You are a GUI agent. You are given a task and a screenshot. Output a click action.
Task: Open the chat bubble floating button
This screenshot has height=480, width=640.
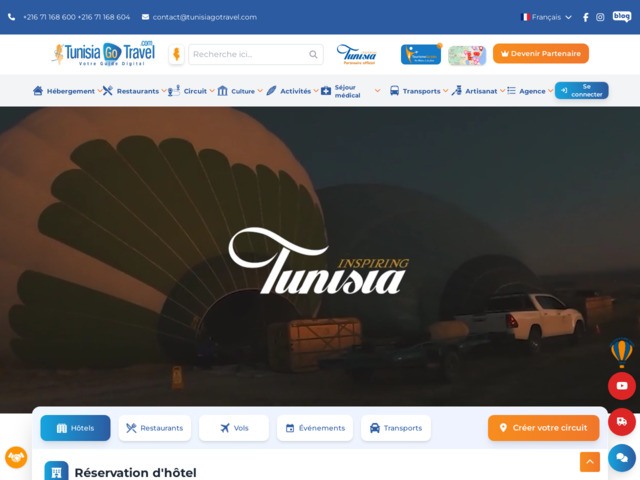point(622,458)
